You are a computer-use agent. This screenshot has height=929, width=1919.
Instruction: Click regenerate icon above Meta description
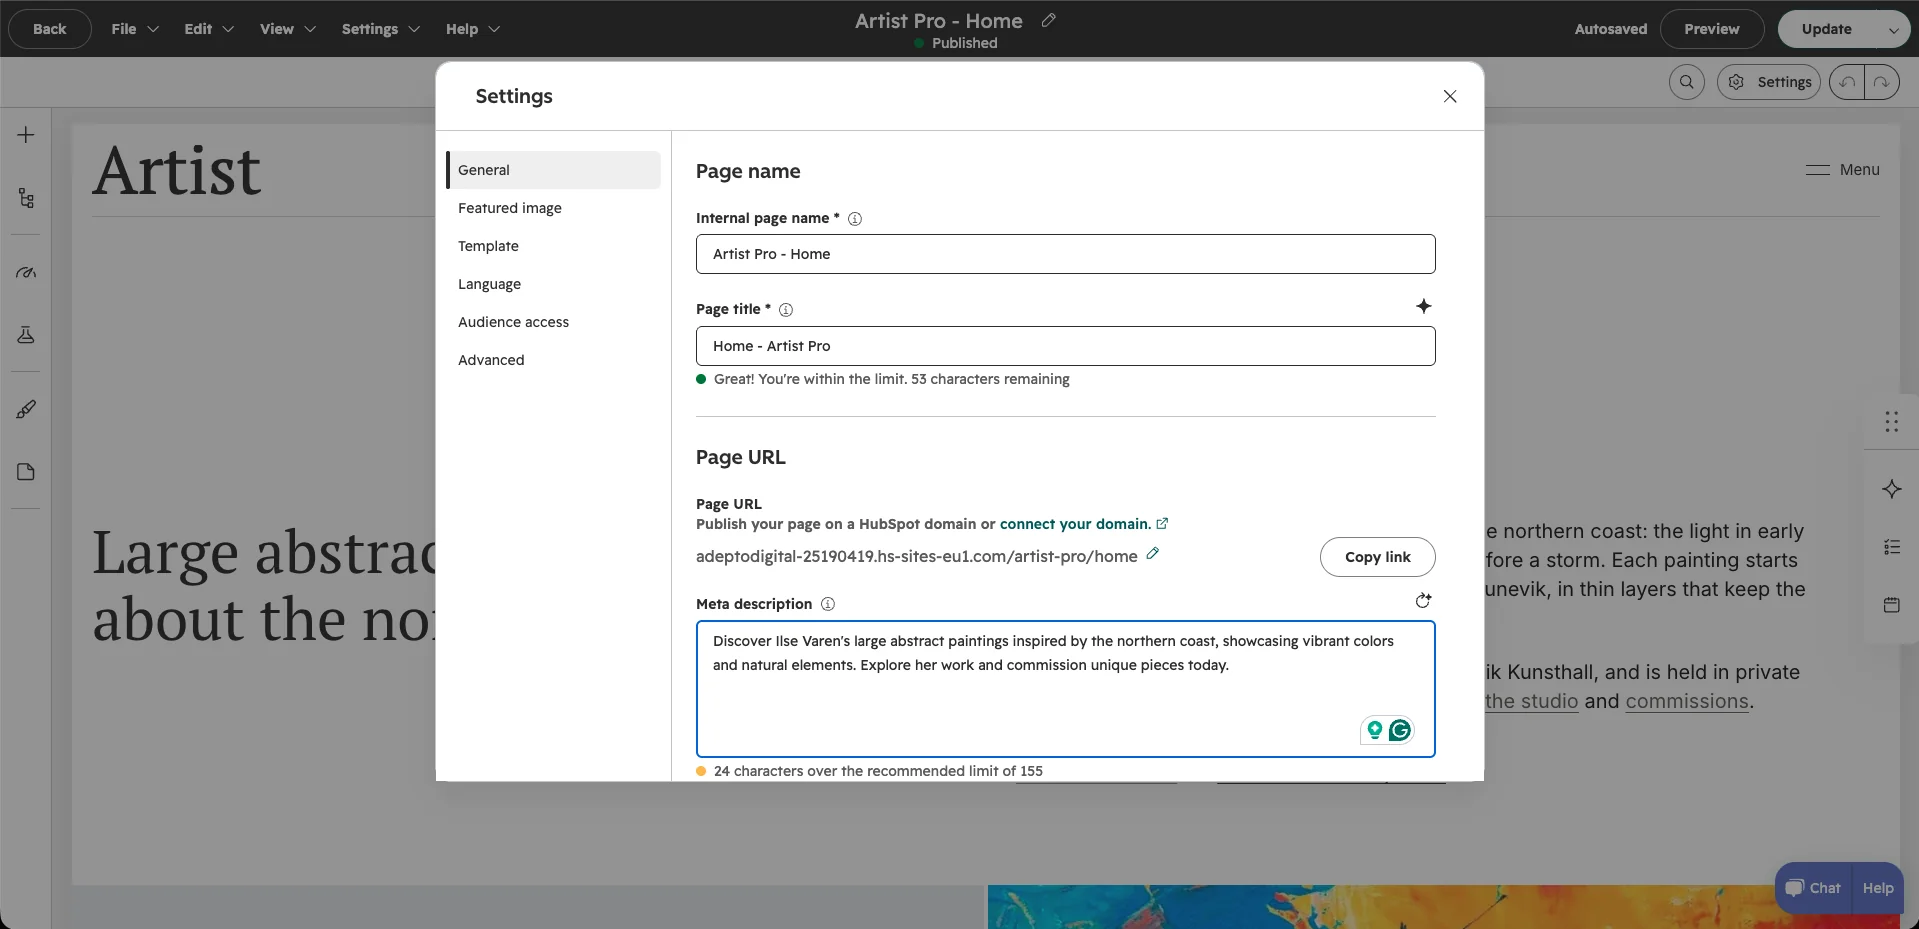(x=1423, y=600)
